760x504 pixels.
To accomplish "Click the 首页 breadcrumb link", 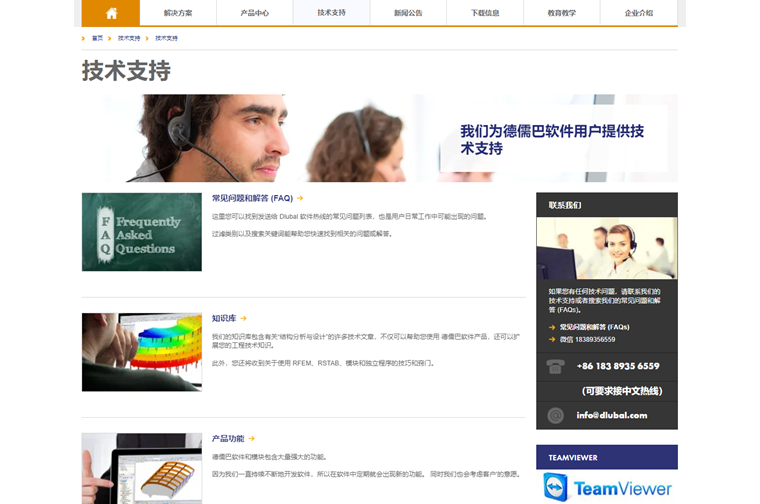I will click(x=97, y=38).
